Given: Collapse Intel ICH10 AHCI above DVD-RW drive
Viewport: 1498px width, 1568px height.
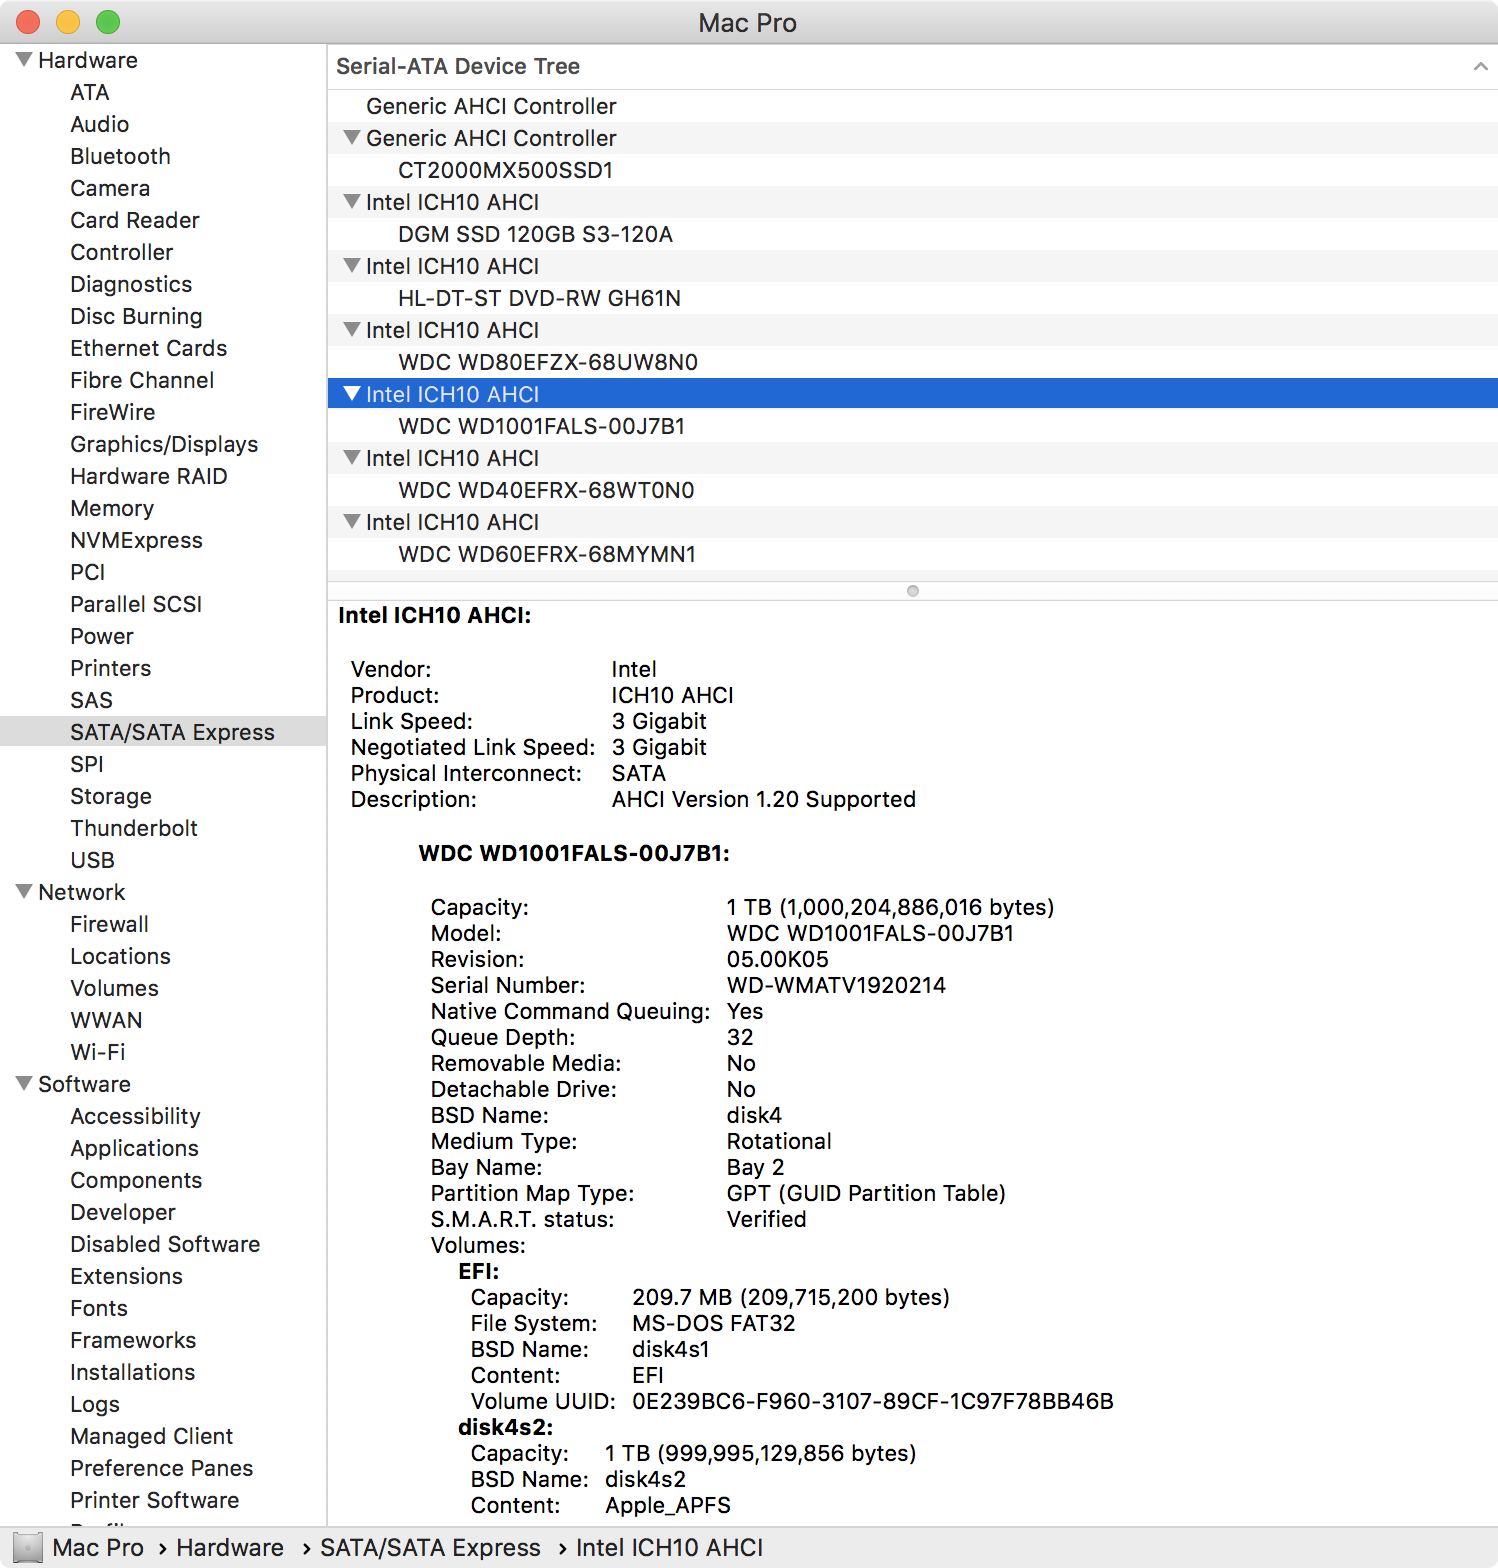Looking at the screenshot, I should click(352, 266).
